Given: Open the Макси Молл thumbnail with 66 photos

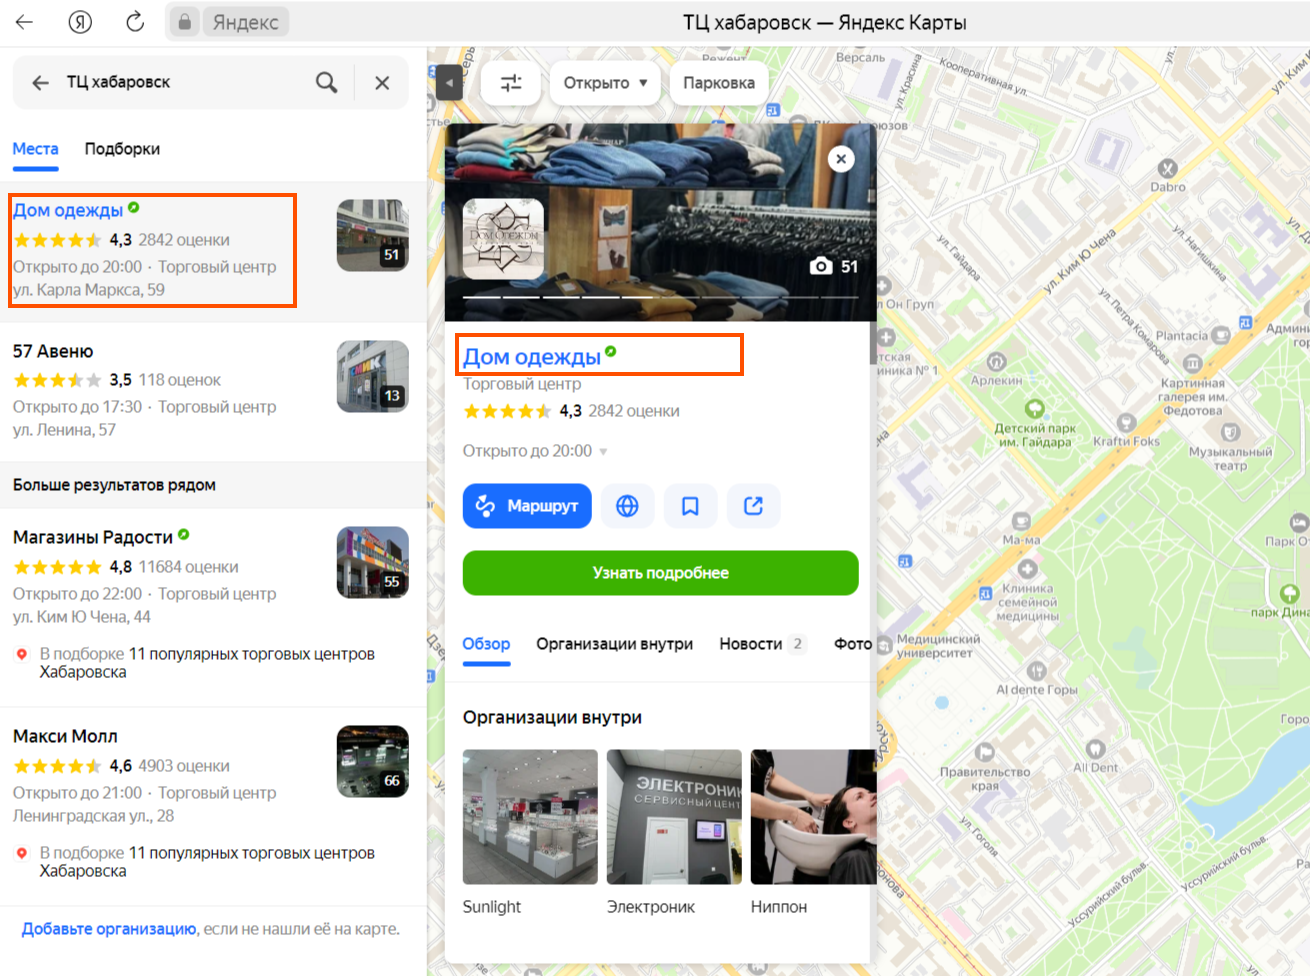Looking at the screenshot, I should [372, 761].
